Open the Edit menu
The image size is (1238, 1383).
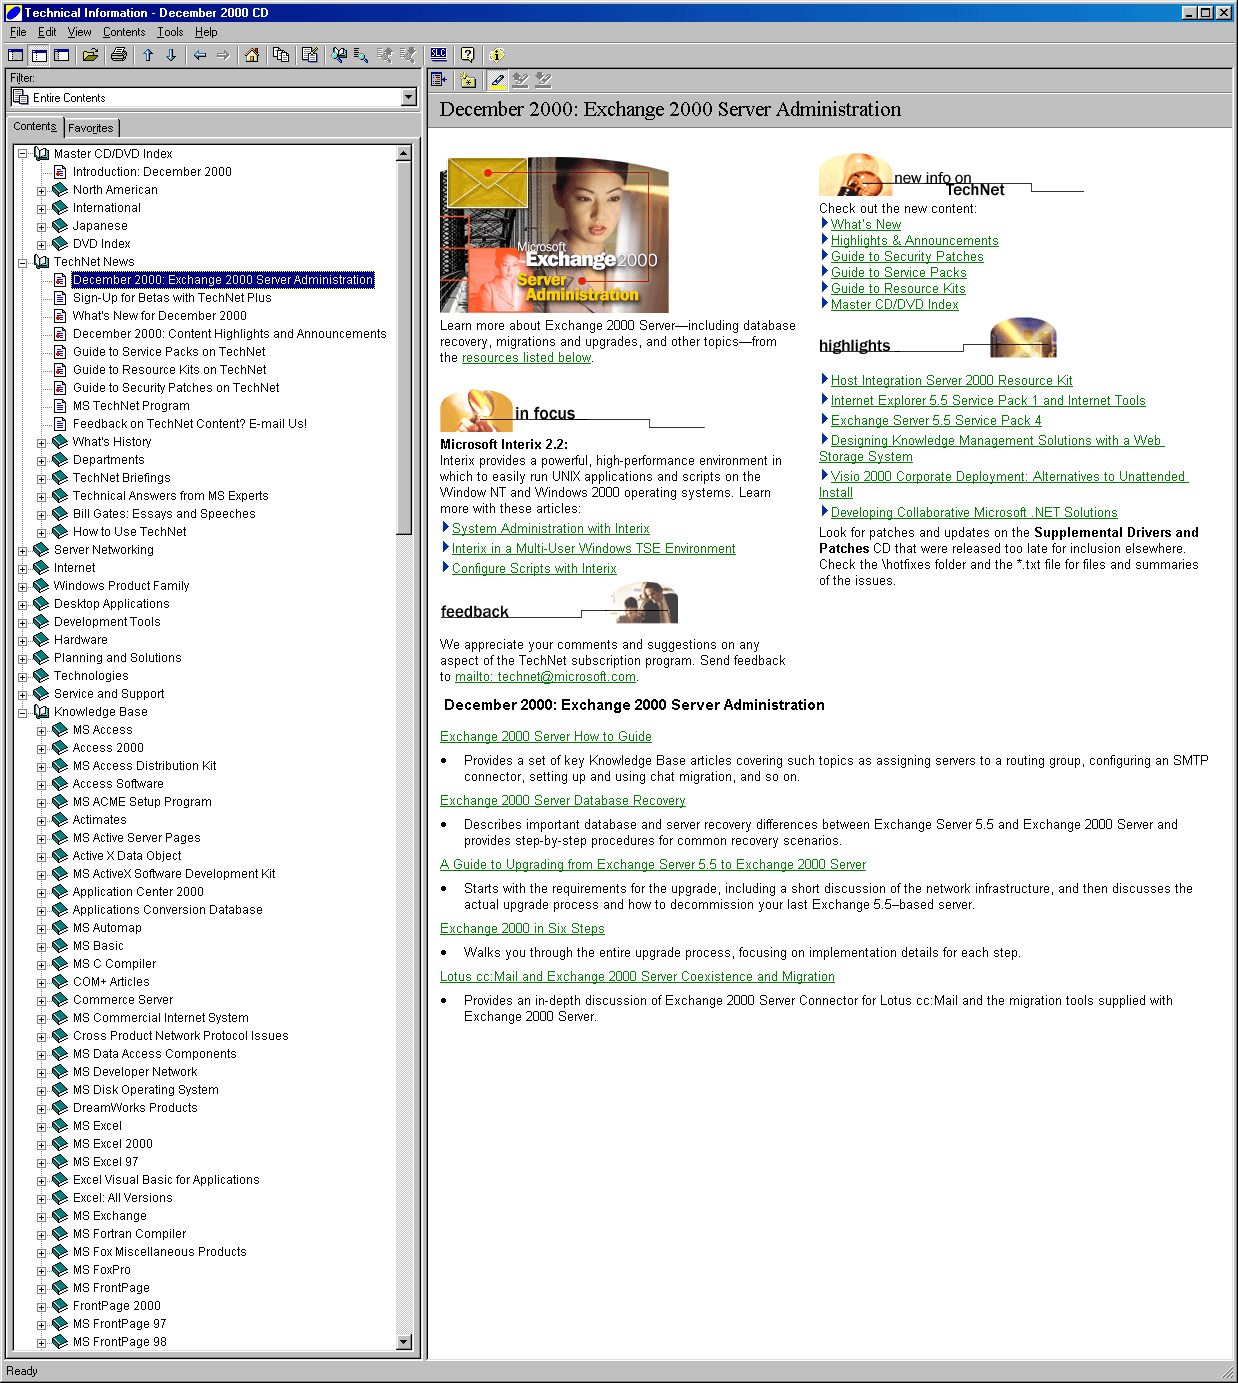tap(47, 32)
